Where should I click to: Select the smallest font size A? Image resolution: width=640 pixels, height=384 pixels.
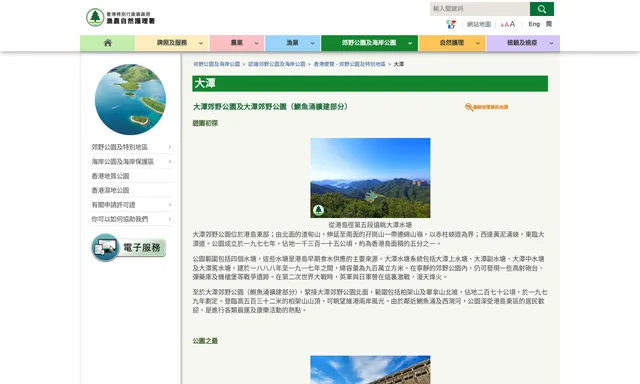[502, 25]
